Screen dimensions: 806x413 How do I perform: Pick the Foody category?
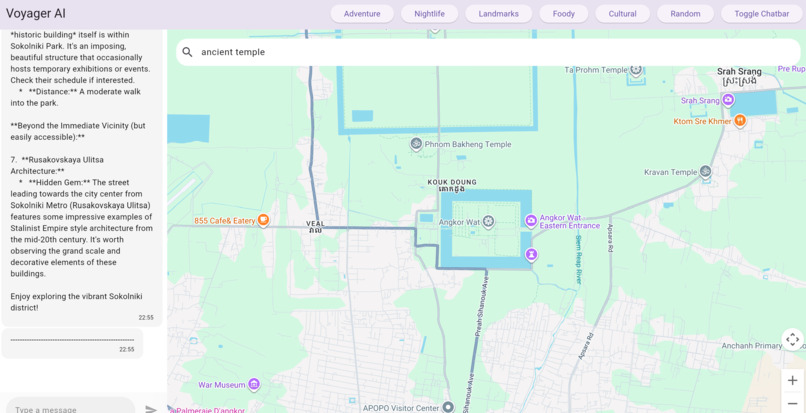click(x=563, y=14)
